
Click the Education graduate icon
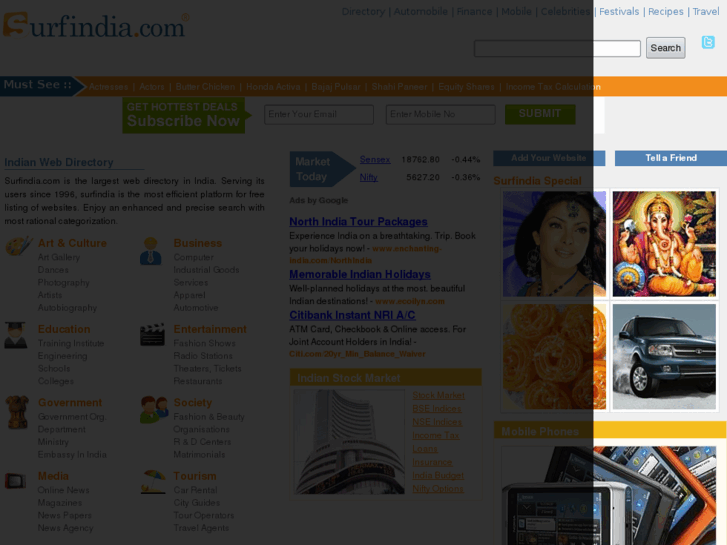pos(16,335)
